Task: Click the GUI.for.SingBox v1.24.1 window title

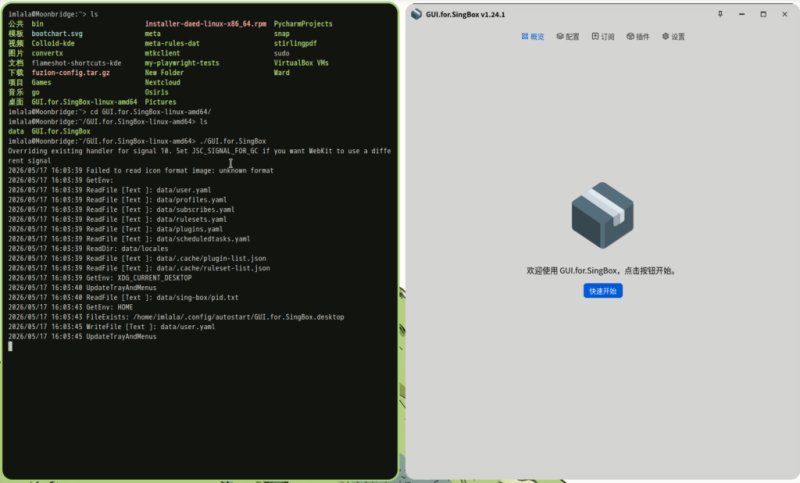Action: (x=465, y=15)
